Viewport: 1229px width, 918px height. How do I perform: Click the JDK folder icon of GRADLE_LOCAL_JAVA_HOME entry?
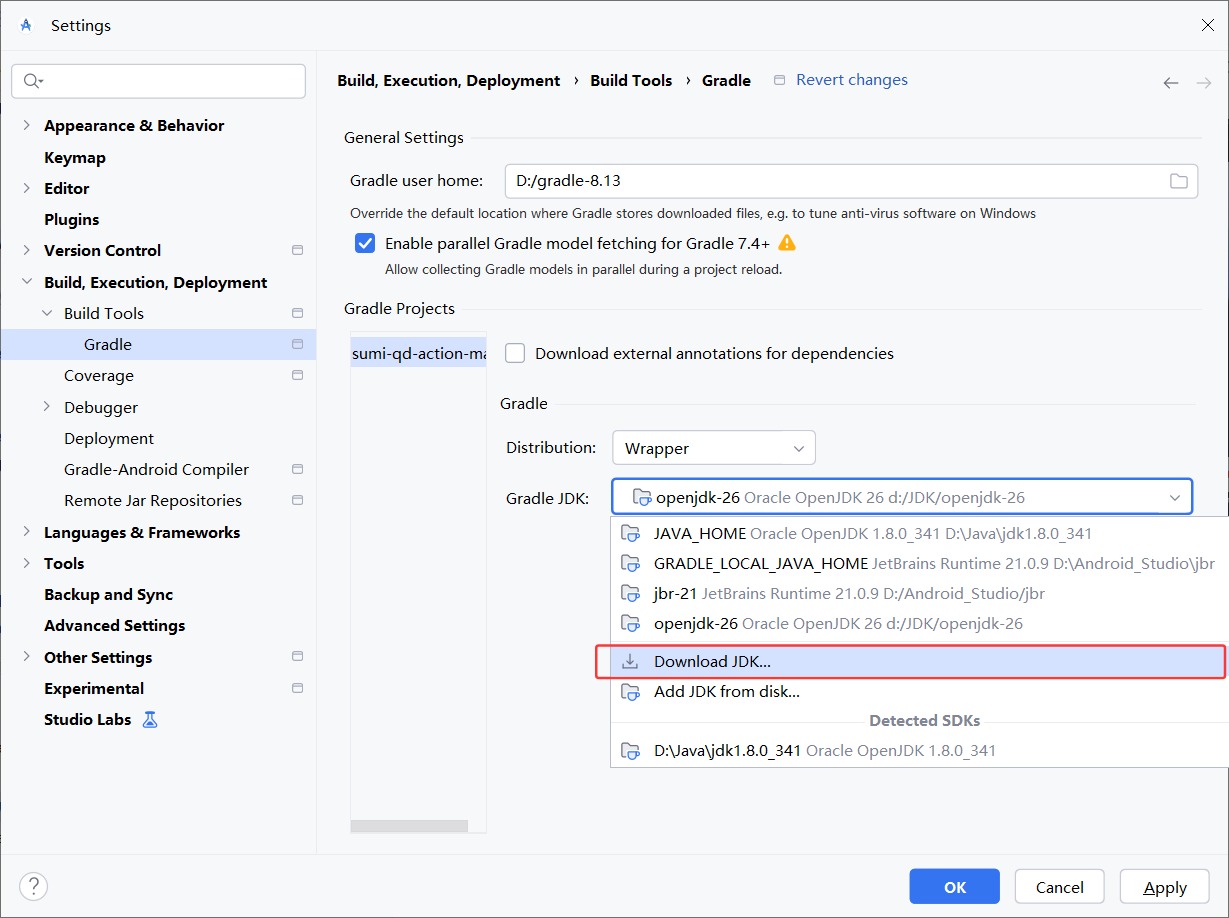pos(630,563)
